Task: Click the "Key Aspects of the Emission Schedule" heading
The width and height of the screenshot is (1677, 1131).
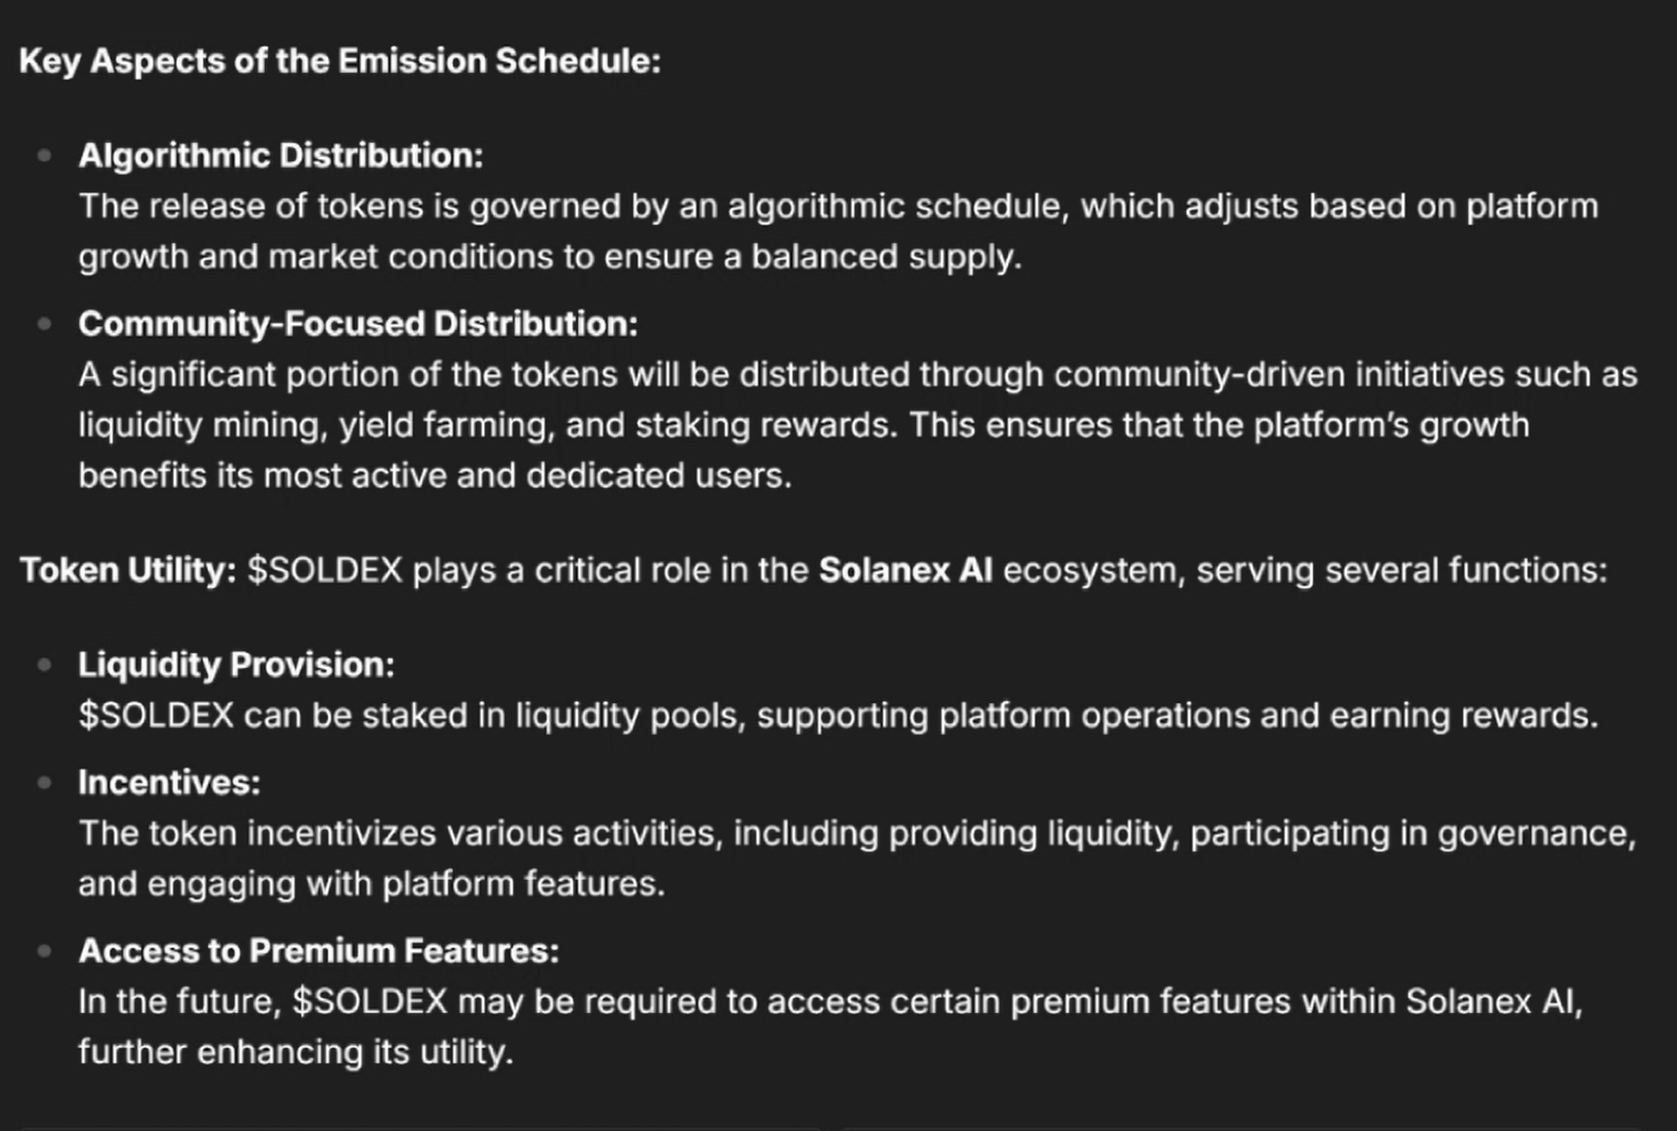Action: [339, 61]
